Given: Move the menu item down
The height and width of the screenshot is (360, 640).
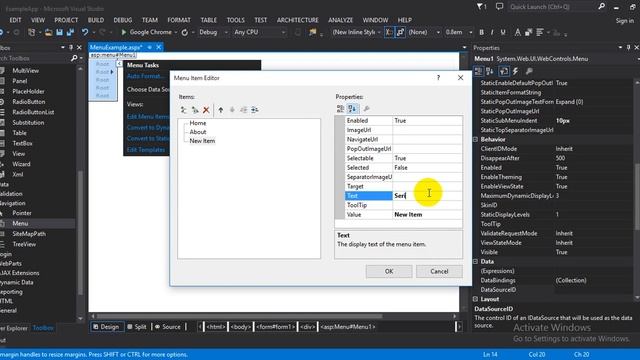Looking at the screenshot, I should 232,110.
